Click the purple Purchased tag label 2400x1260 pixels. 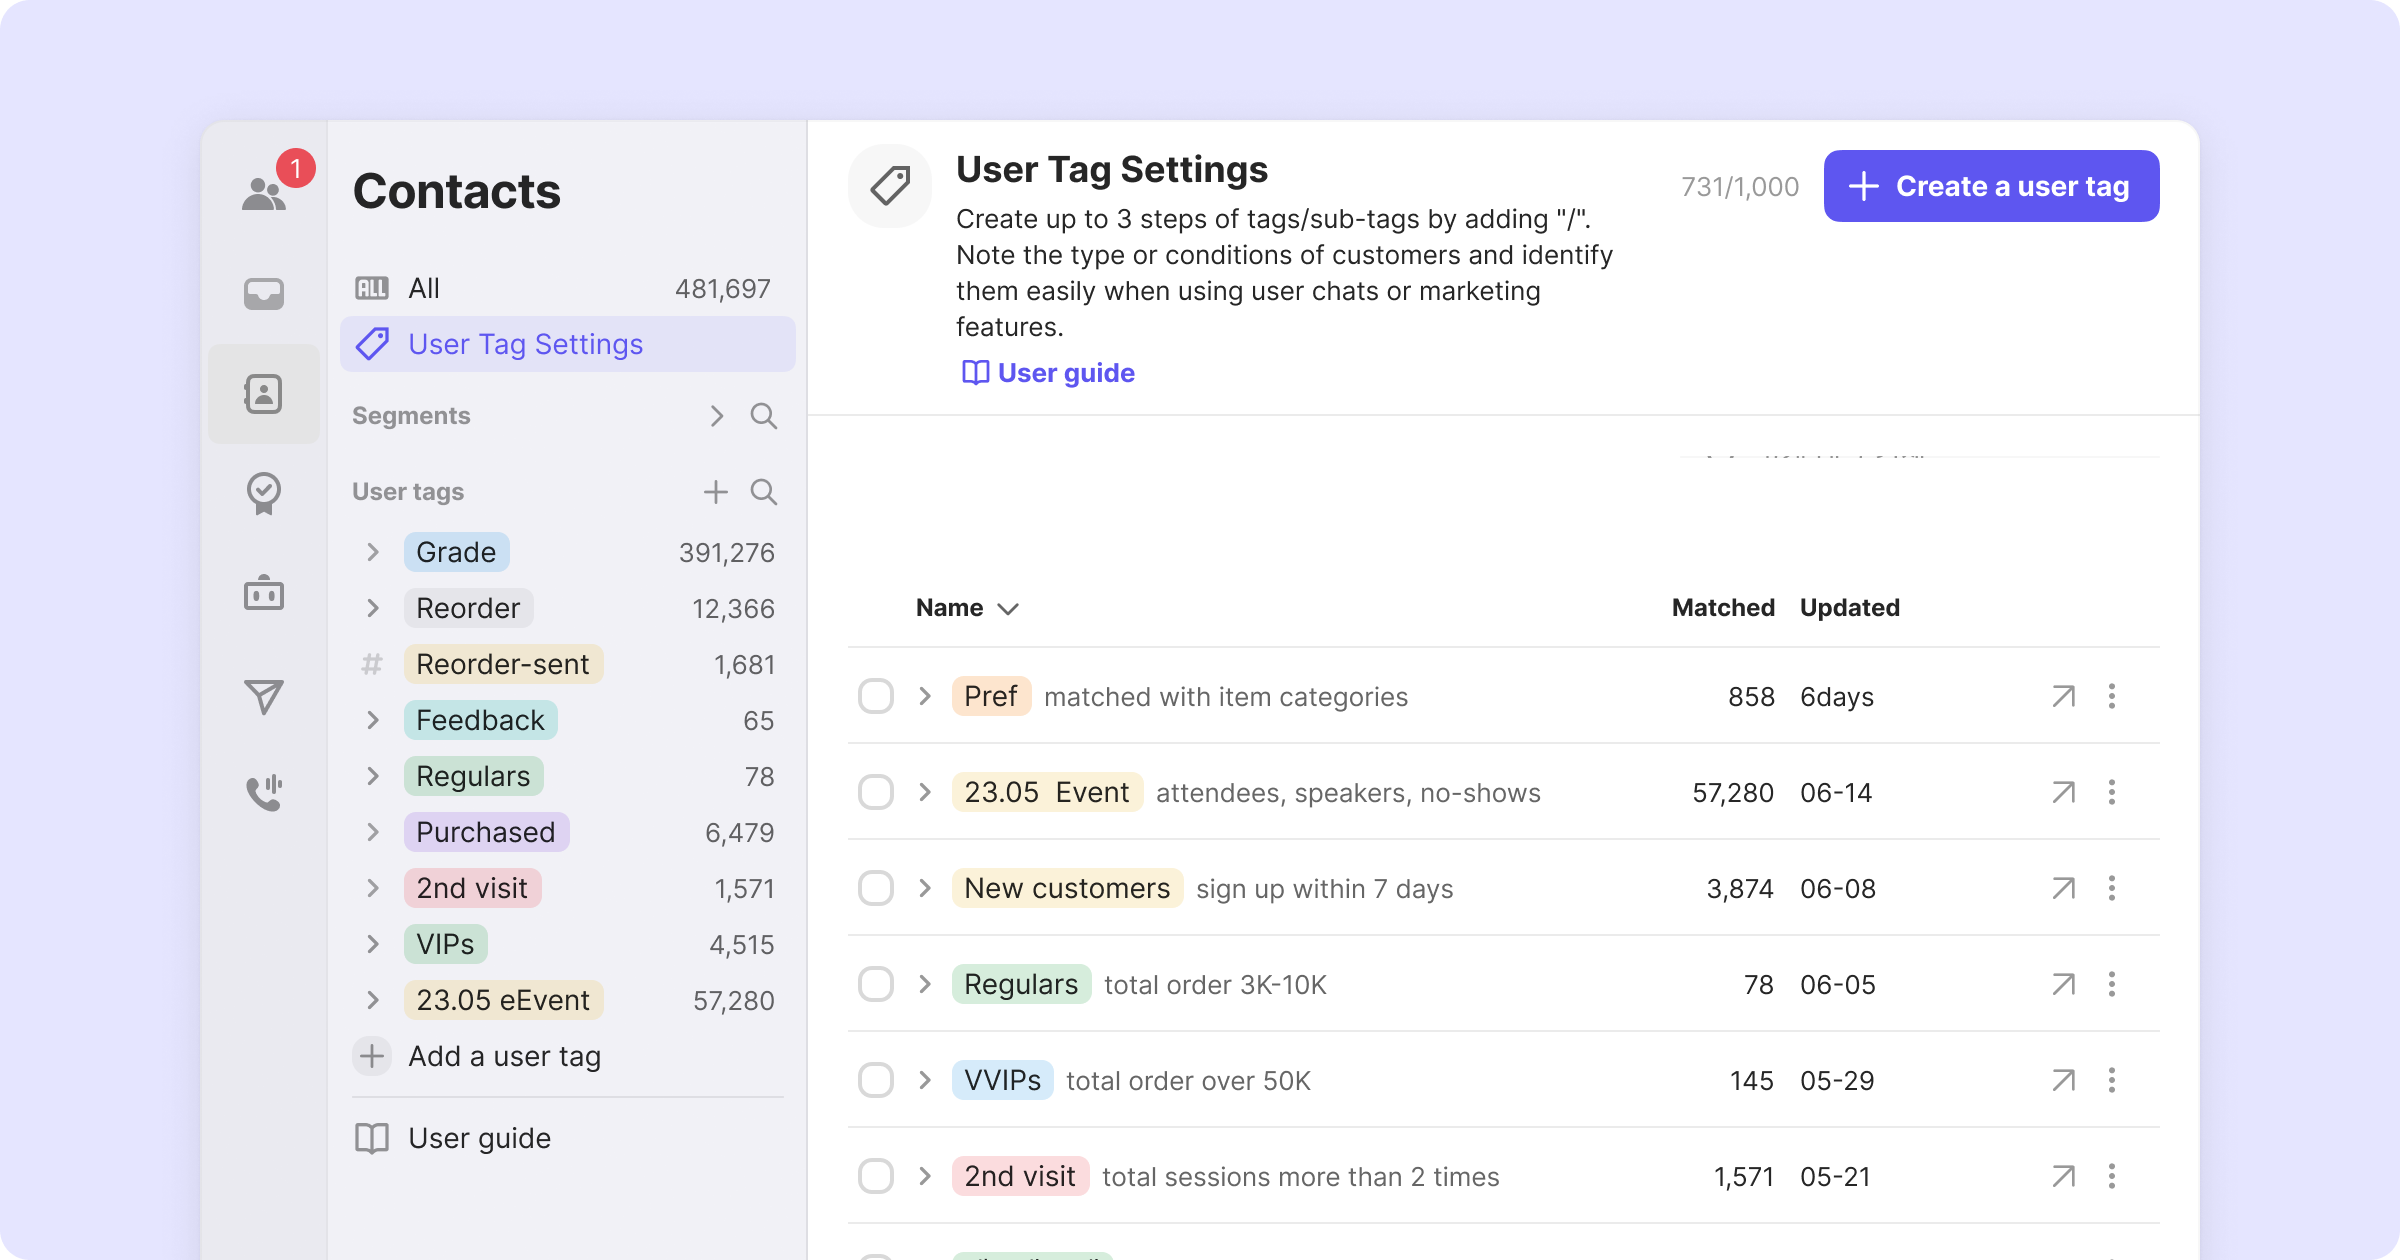click(486, 832)
